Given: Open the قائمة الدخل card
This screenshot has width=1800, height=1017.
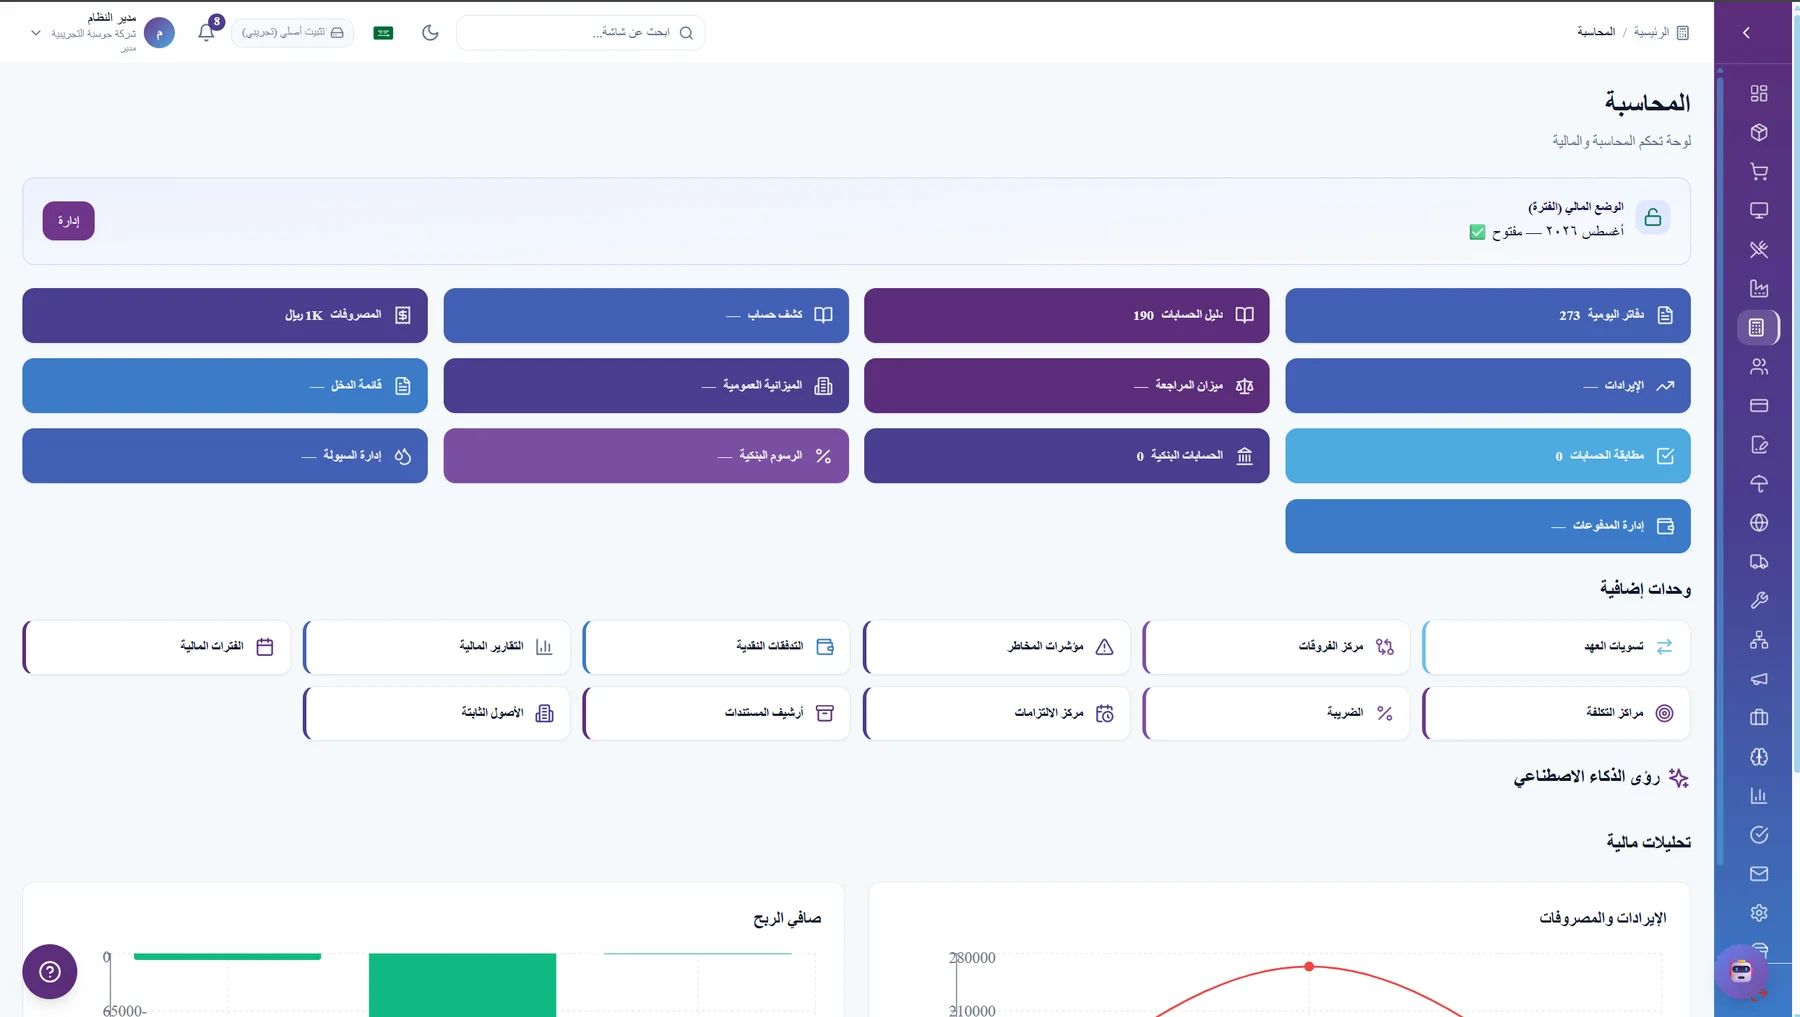Looking at the screenshot, I should [225, 385].
